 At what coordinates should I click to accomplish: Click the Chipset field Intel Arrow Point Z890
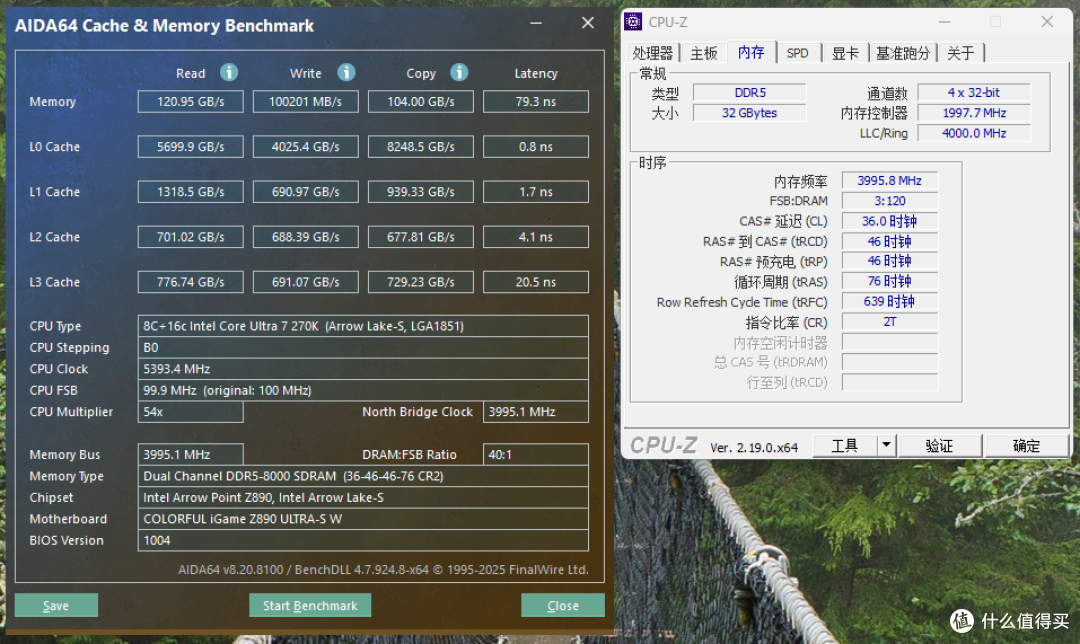coord(363,497)
